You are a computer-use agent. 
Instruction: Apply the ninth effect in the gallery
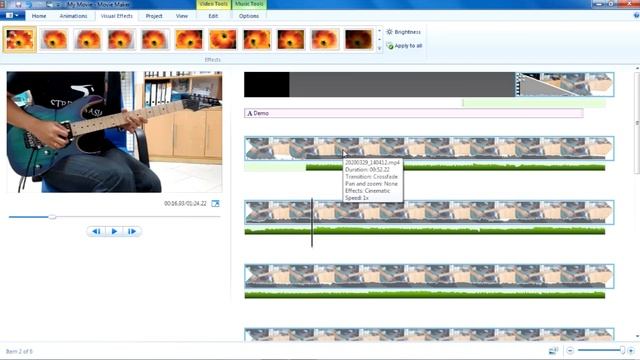point(291,40)
